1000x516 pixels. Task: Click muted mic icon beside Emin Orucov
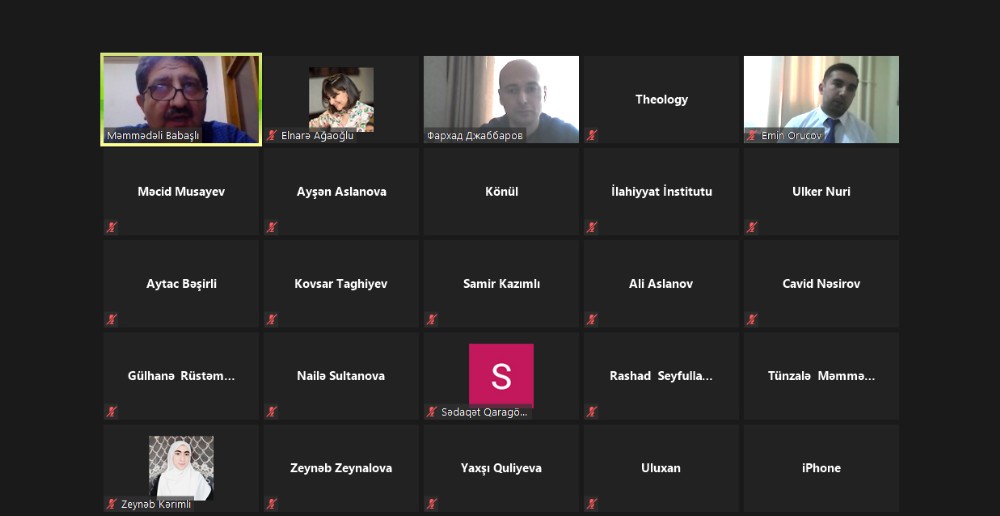[753, 135]
